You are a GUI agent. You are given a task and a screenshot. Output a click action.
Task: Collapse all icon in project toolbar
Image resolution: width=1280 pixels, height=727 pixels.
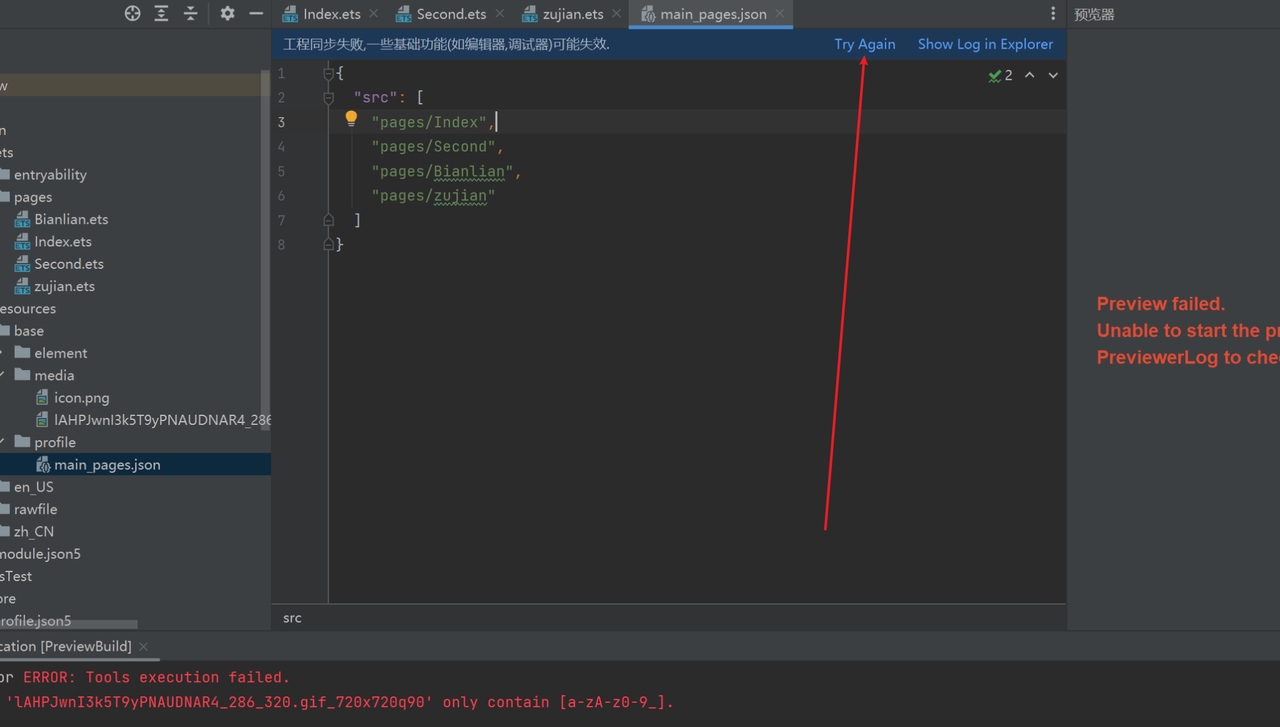[191, 13]
